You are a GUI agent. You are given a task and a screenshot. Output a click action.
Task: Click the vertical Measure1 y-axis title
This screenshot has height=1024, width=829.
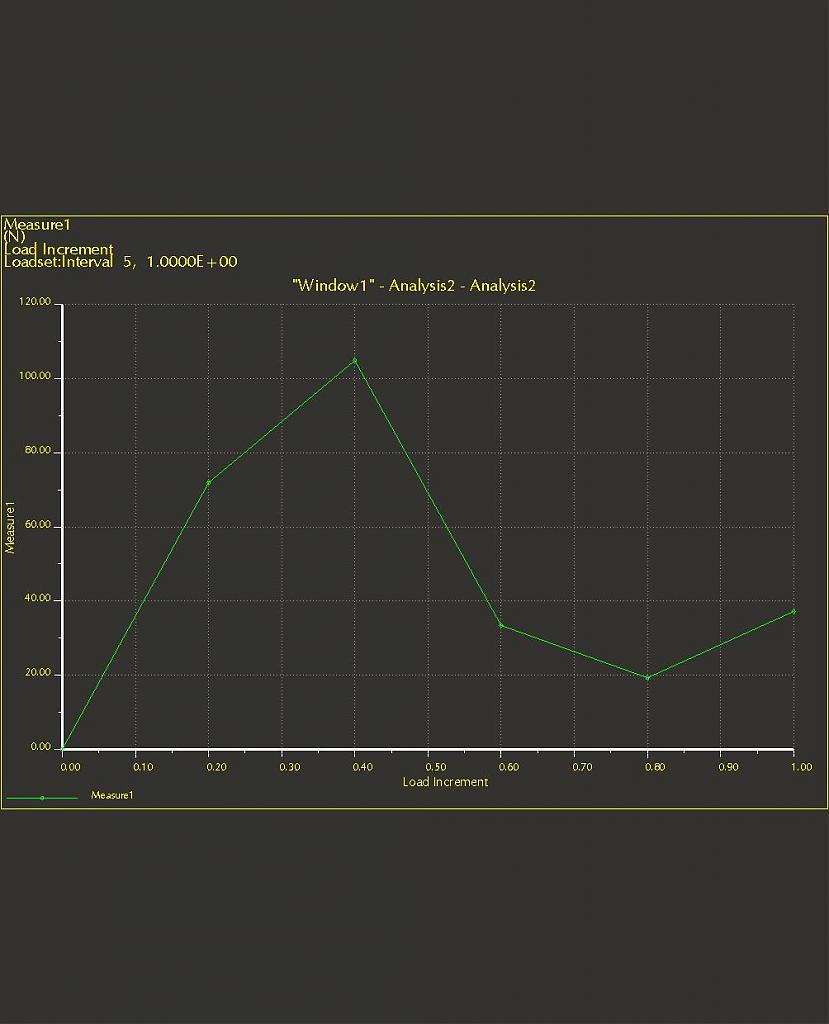coord(10,528)
